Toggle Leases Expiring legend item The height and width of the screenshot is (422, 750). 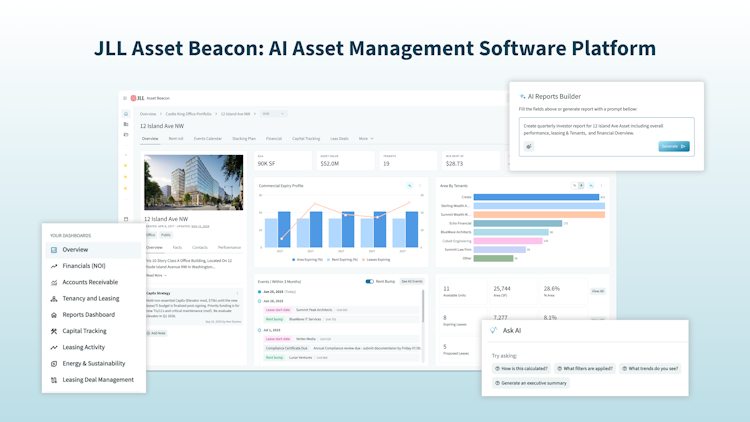tap(376, 259)
